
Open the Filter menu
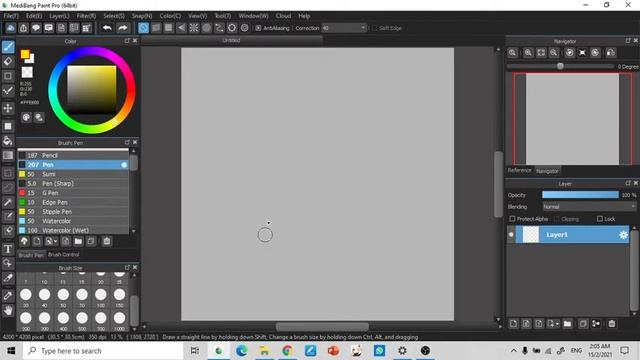pos(86,16)
